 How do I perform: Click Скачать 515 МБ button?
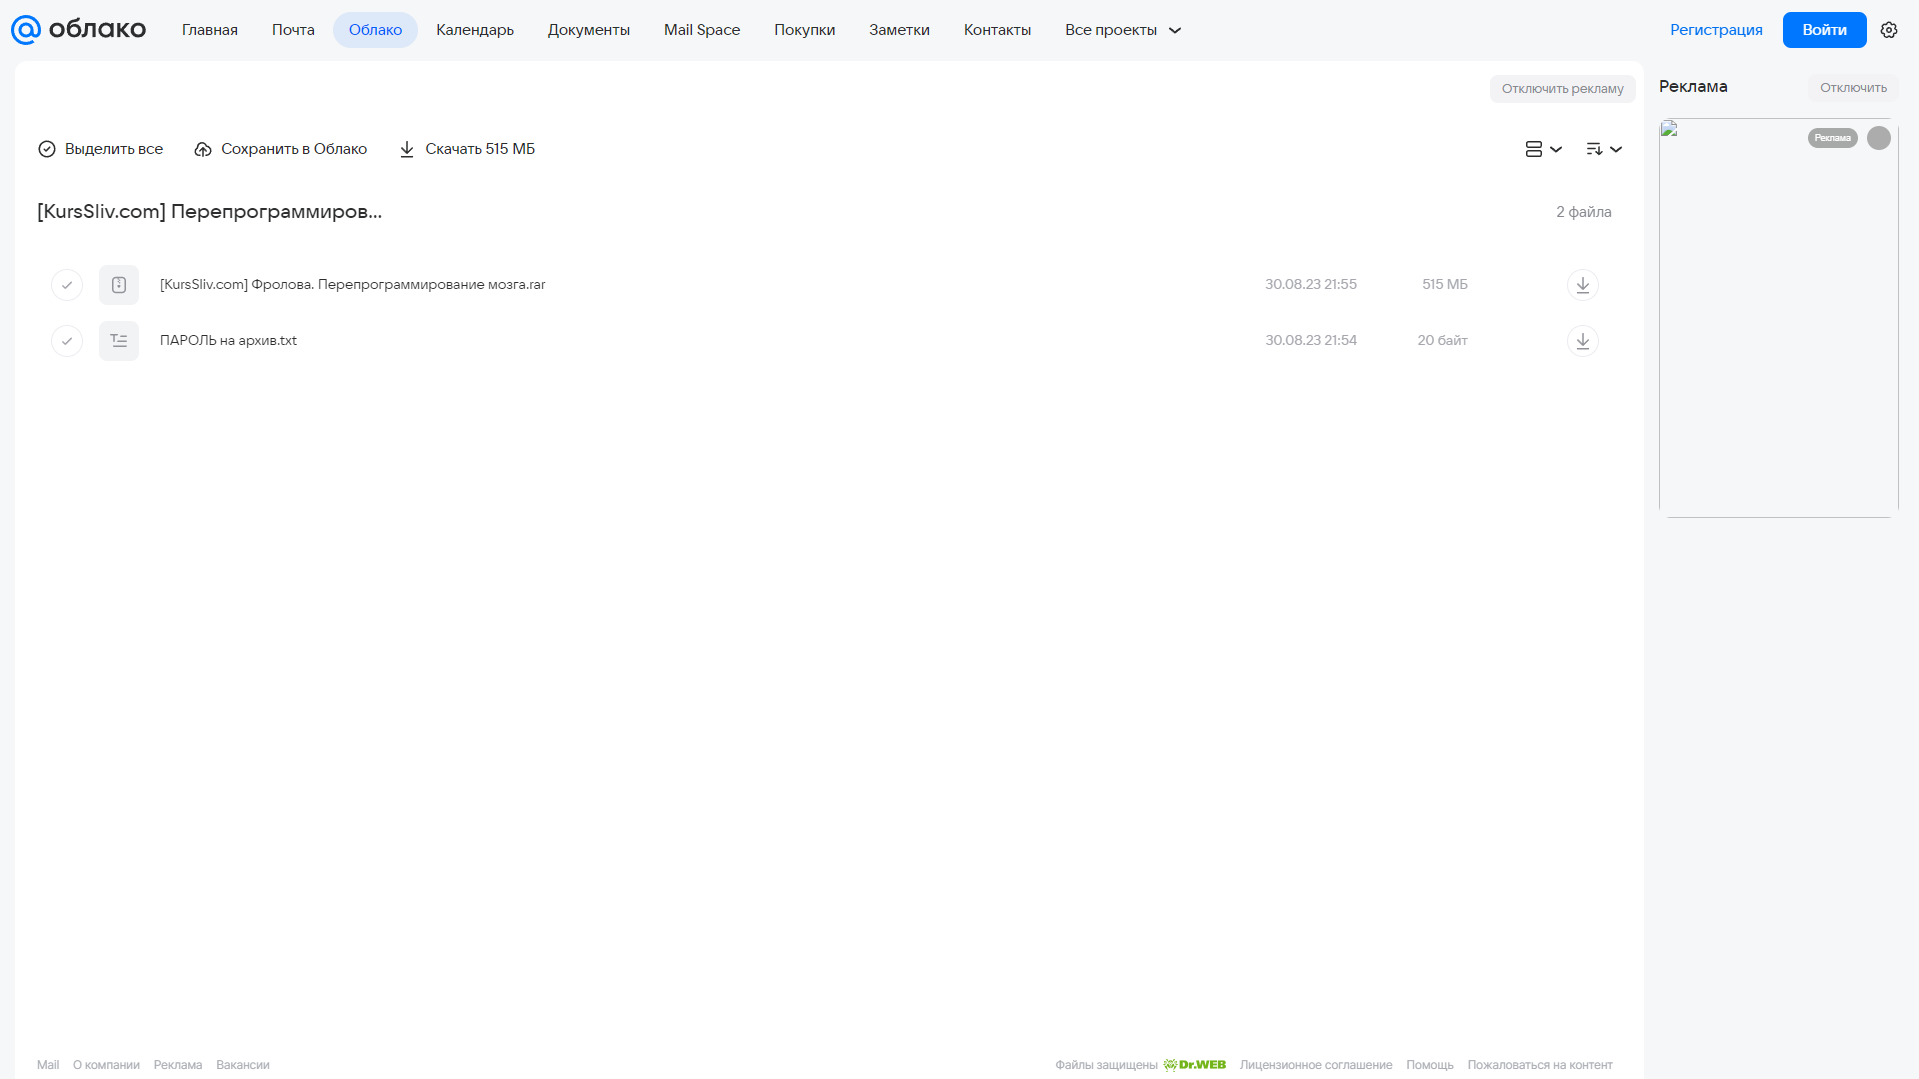467,149
